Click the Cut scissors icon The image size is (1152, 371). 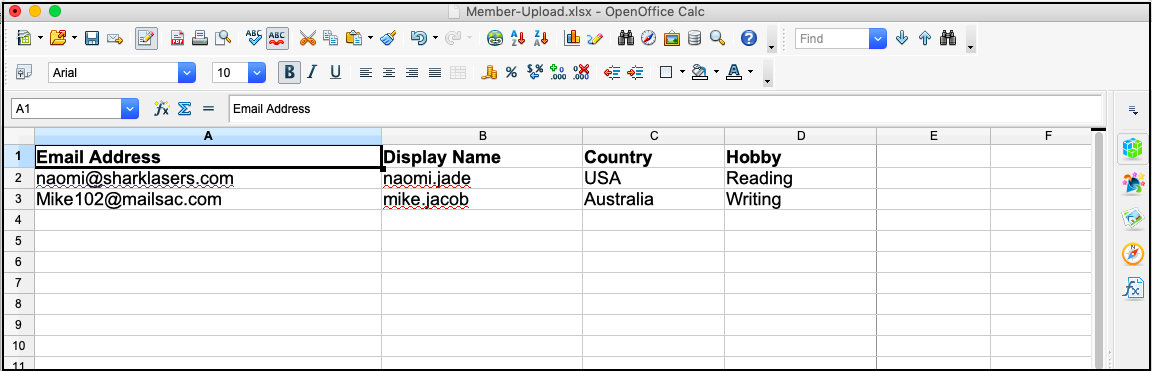click(308, 38)
